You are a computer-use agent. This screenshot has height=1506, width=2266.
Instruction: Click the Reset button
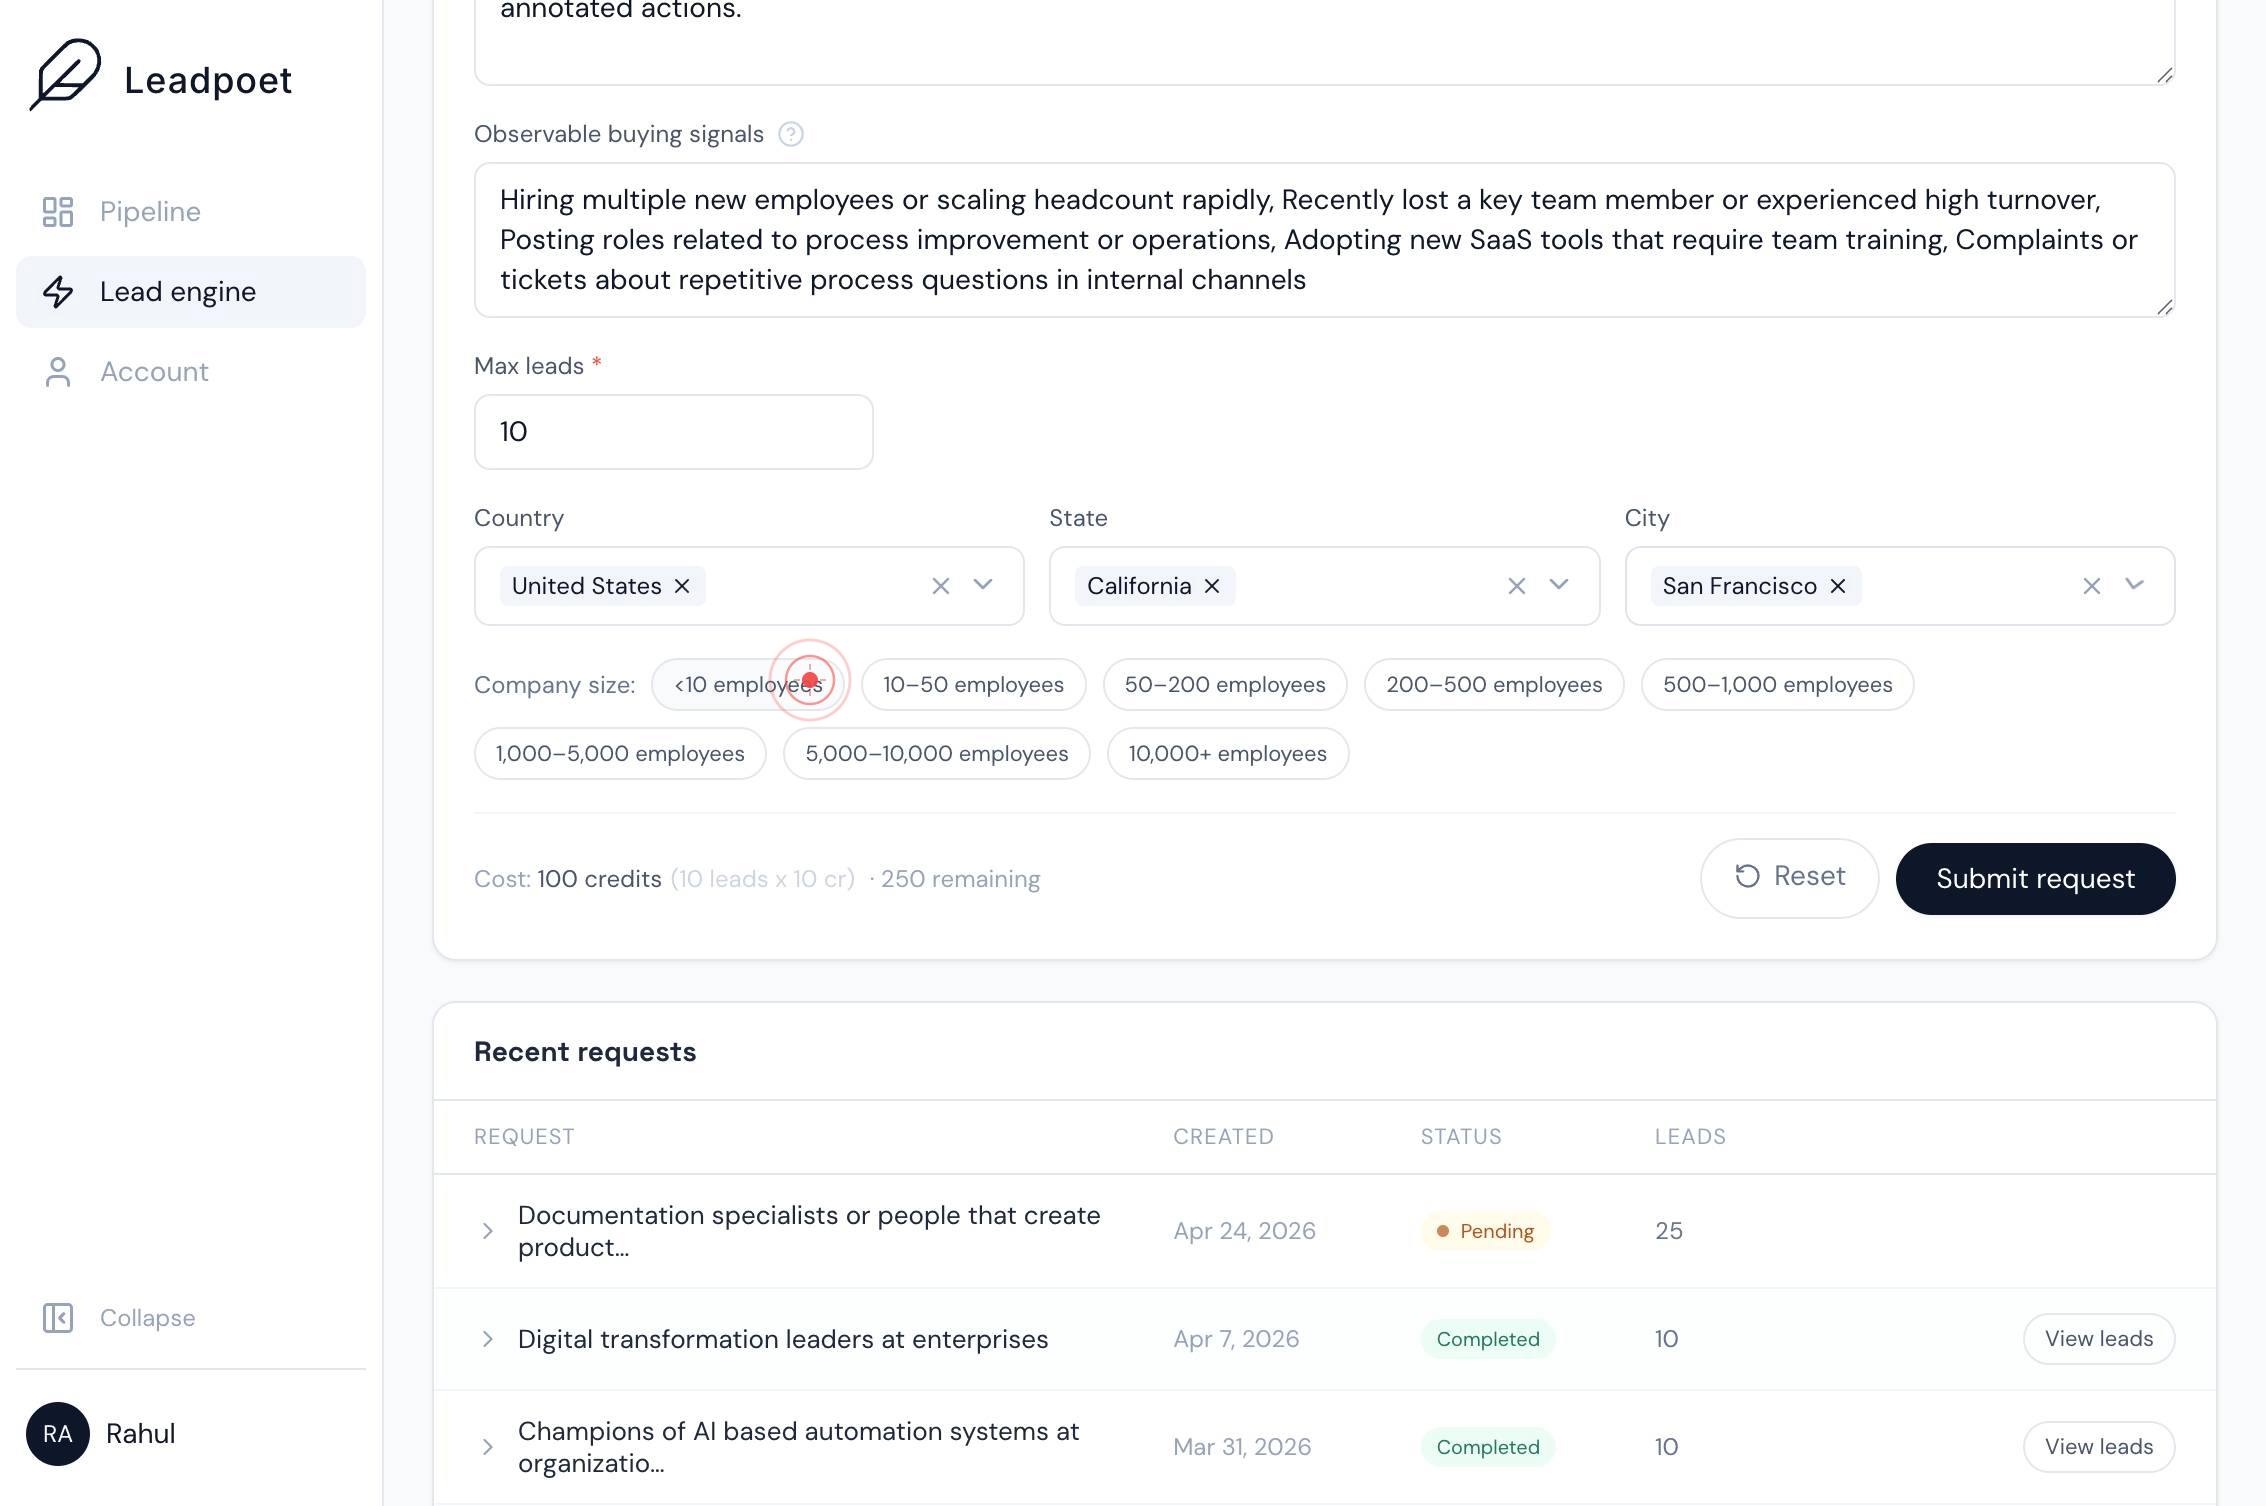(1789, 878)
